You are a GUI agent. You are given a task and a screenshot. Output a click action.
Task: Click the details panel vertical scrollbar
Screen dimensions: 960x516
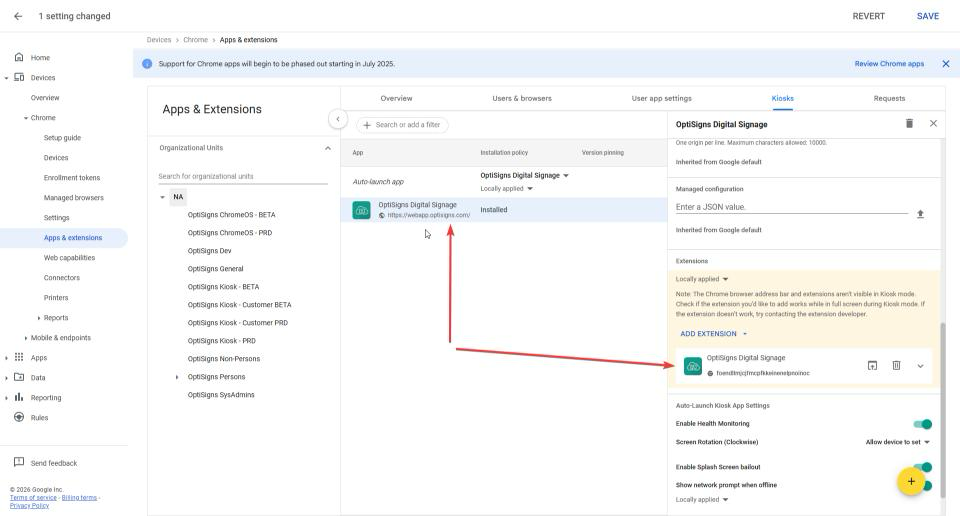point(942,410)
